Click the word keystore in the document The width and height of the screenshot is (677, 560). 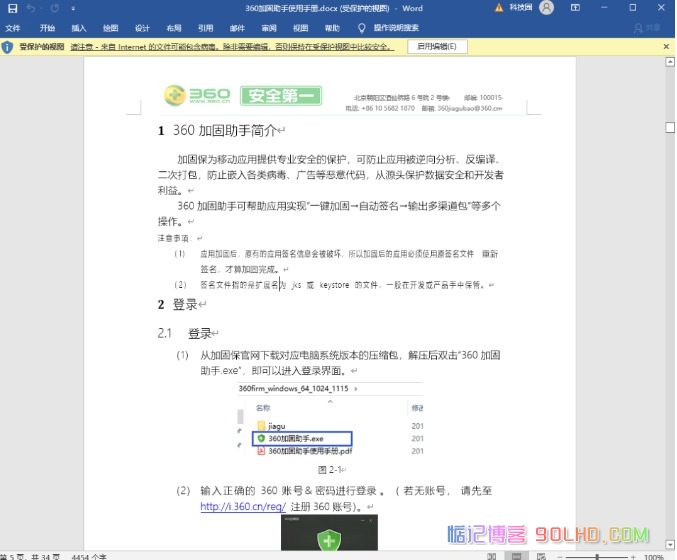(x=334, y=285)
